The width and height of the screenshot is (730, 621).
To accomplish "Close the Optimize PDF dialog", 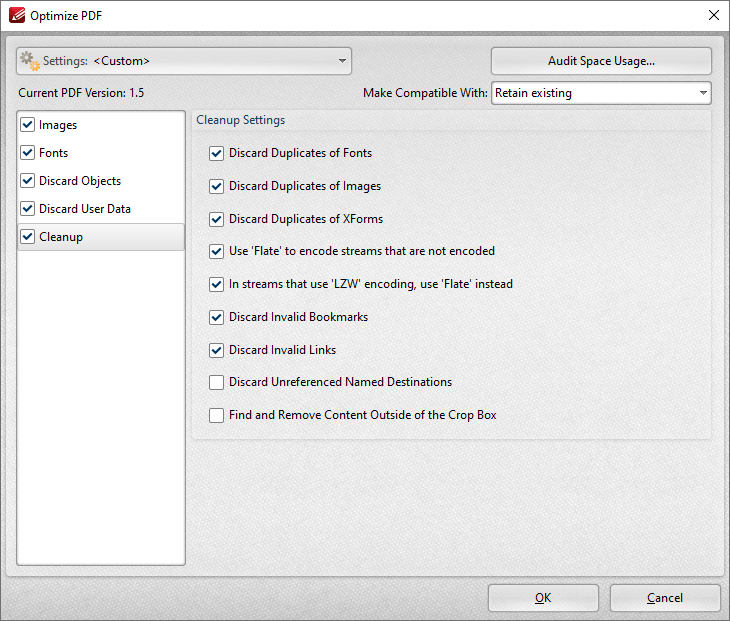I will 713,15.
